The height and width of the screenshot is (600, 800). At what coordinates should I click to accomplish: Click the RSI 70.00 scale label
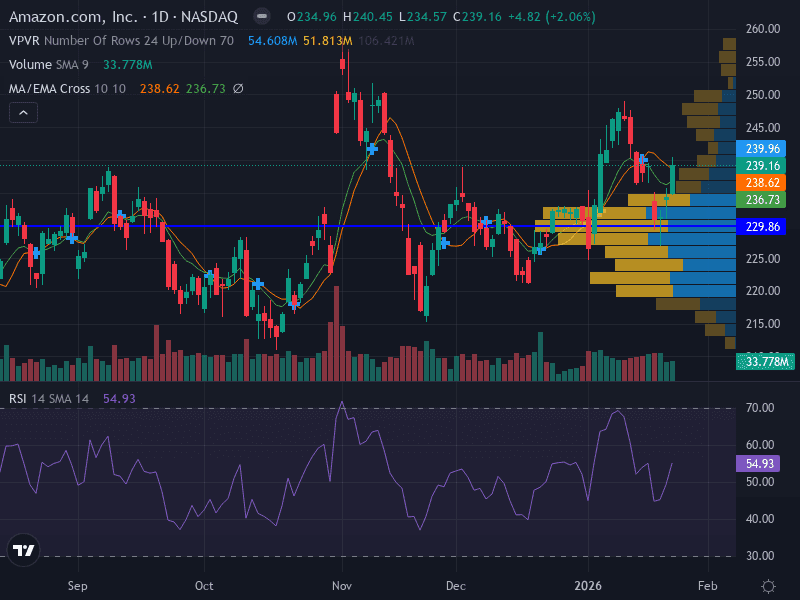tap(760, 408)
